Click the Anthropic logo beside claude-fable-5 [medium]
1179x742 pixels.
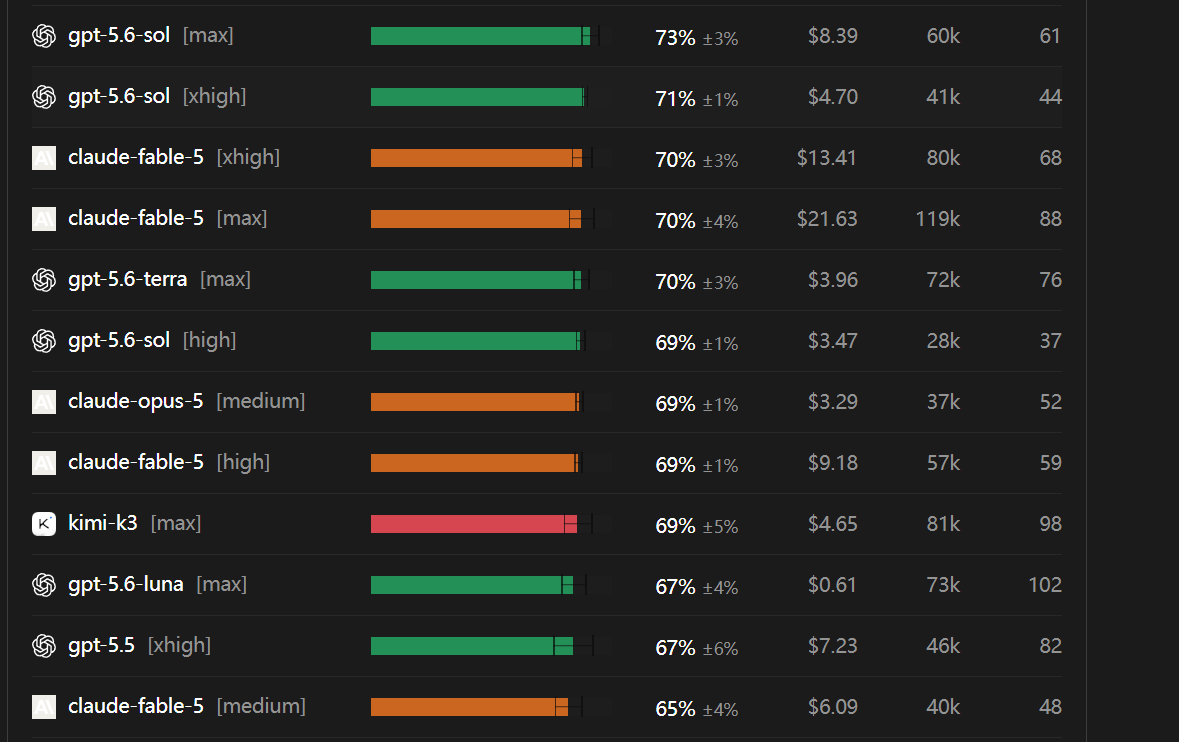pos(44,707)
